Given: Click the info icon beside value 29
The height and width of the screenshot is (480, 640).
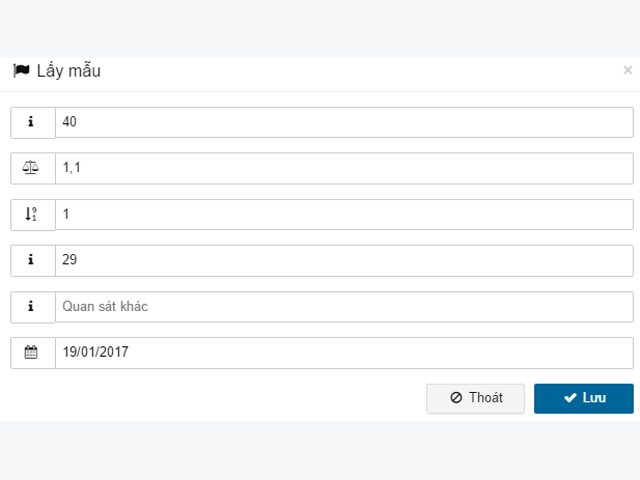Looking at the screenshot, I should tap(31, 260).
